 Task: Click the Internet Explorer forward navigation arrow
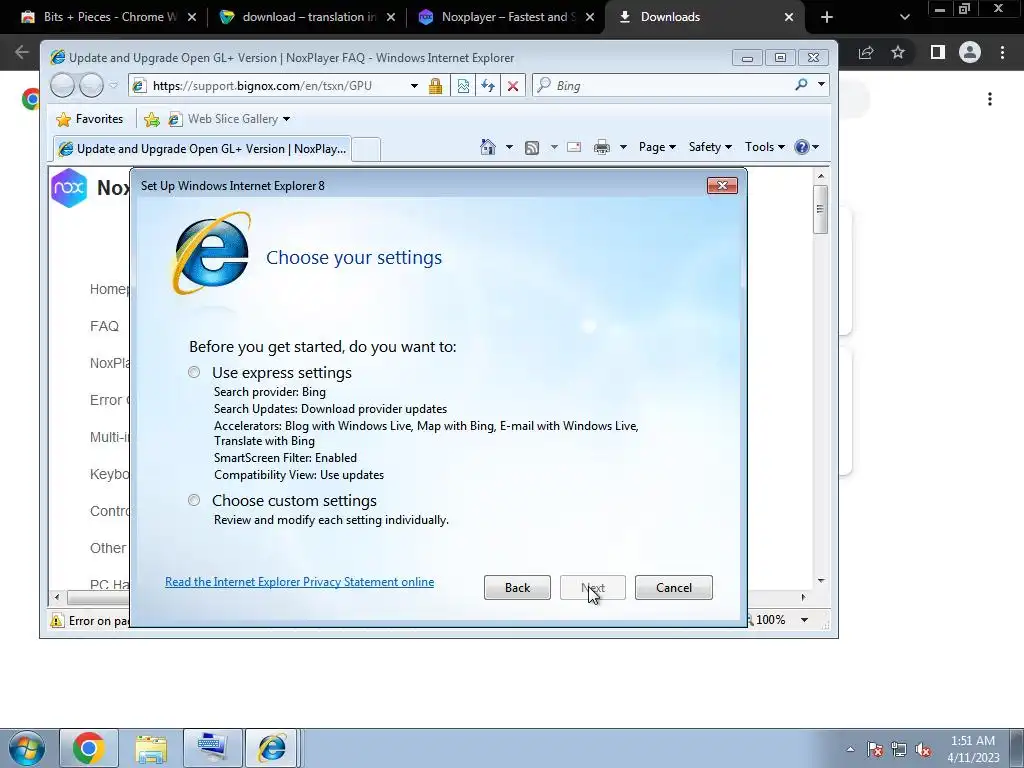click(x=91, y=86)
